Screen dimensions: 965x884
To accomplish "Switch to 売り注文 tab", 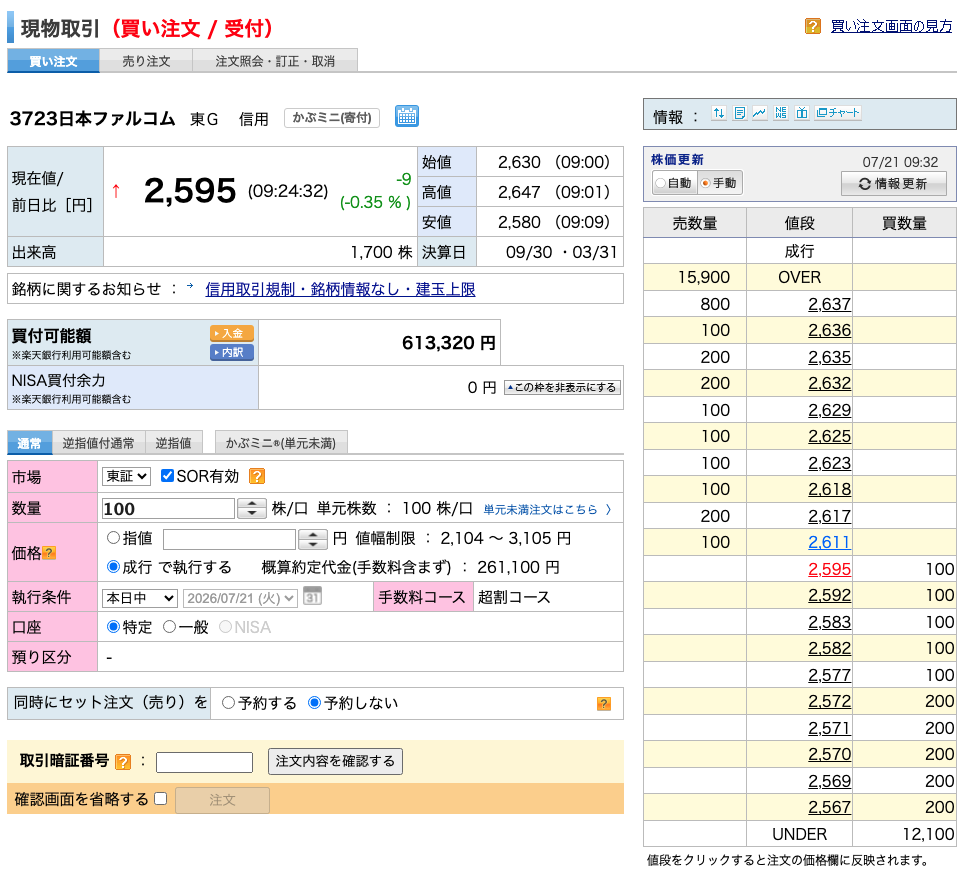I will pos(146,61).
